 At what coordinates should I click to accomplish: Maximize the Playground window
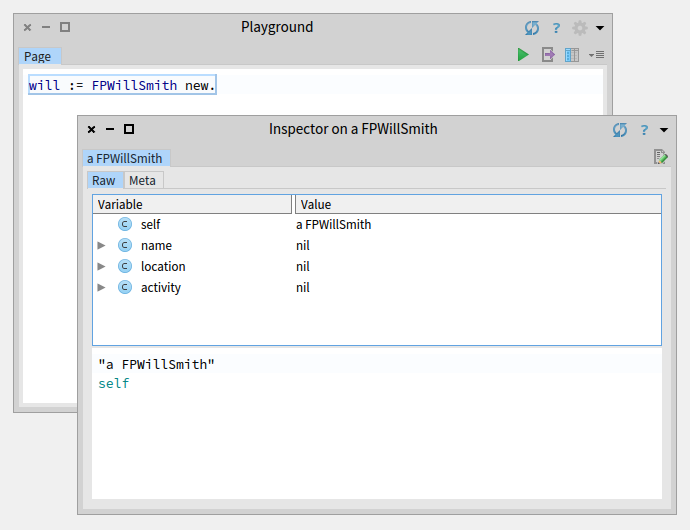pos(65,27)
